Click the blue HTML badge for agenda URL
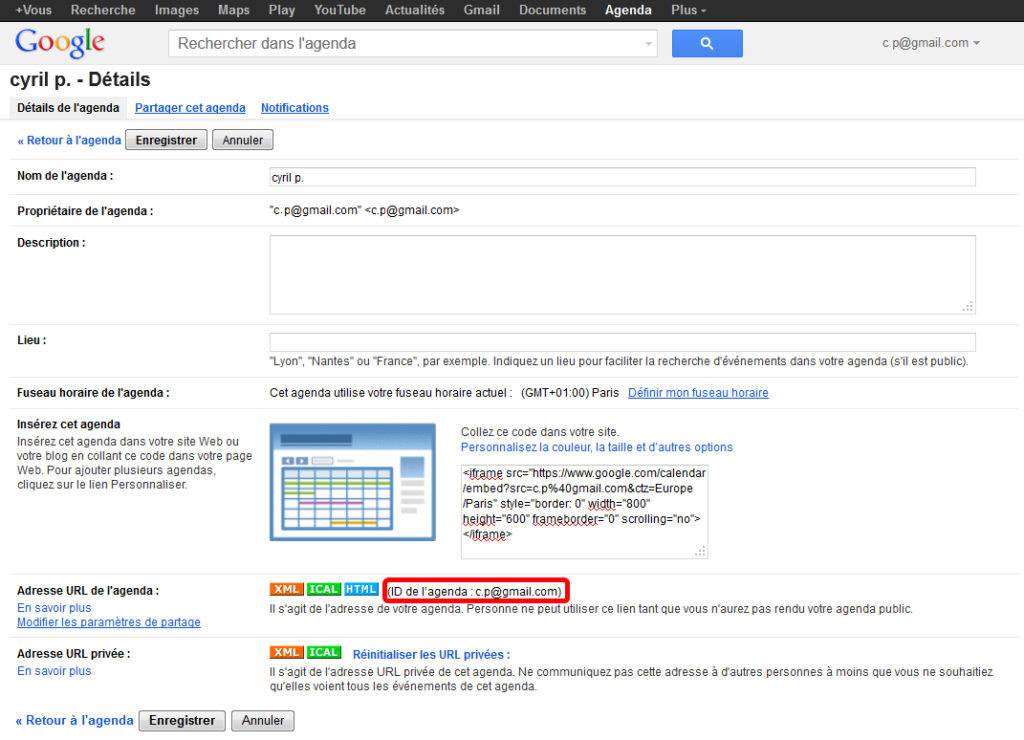This screenshot has height=740, width=1024. click(361, 589)
